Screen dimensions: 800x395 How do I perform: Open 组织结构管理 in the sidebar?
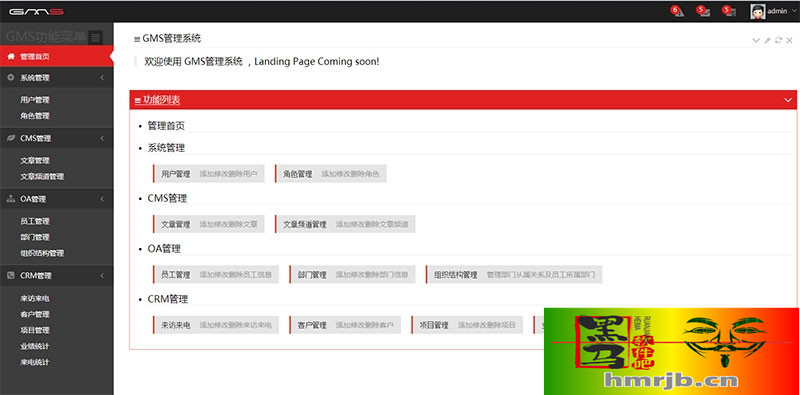[x=42, y=253]
